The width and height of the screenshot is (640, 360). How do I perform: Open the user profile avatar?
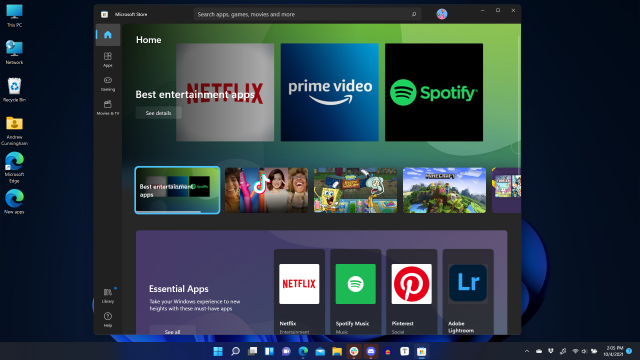(442, 14)
